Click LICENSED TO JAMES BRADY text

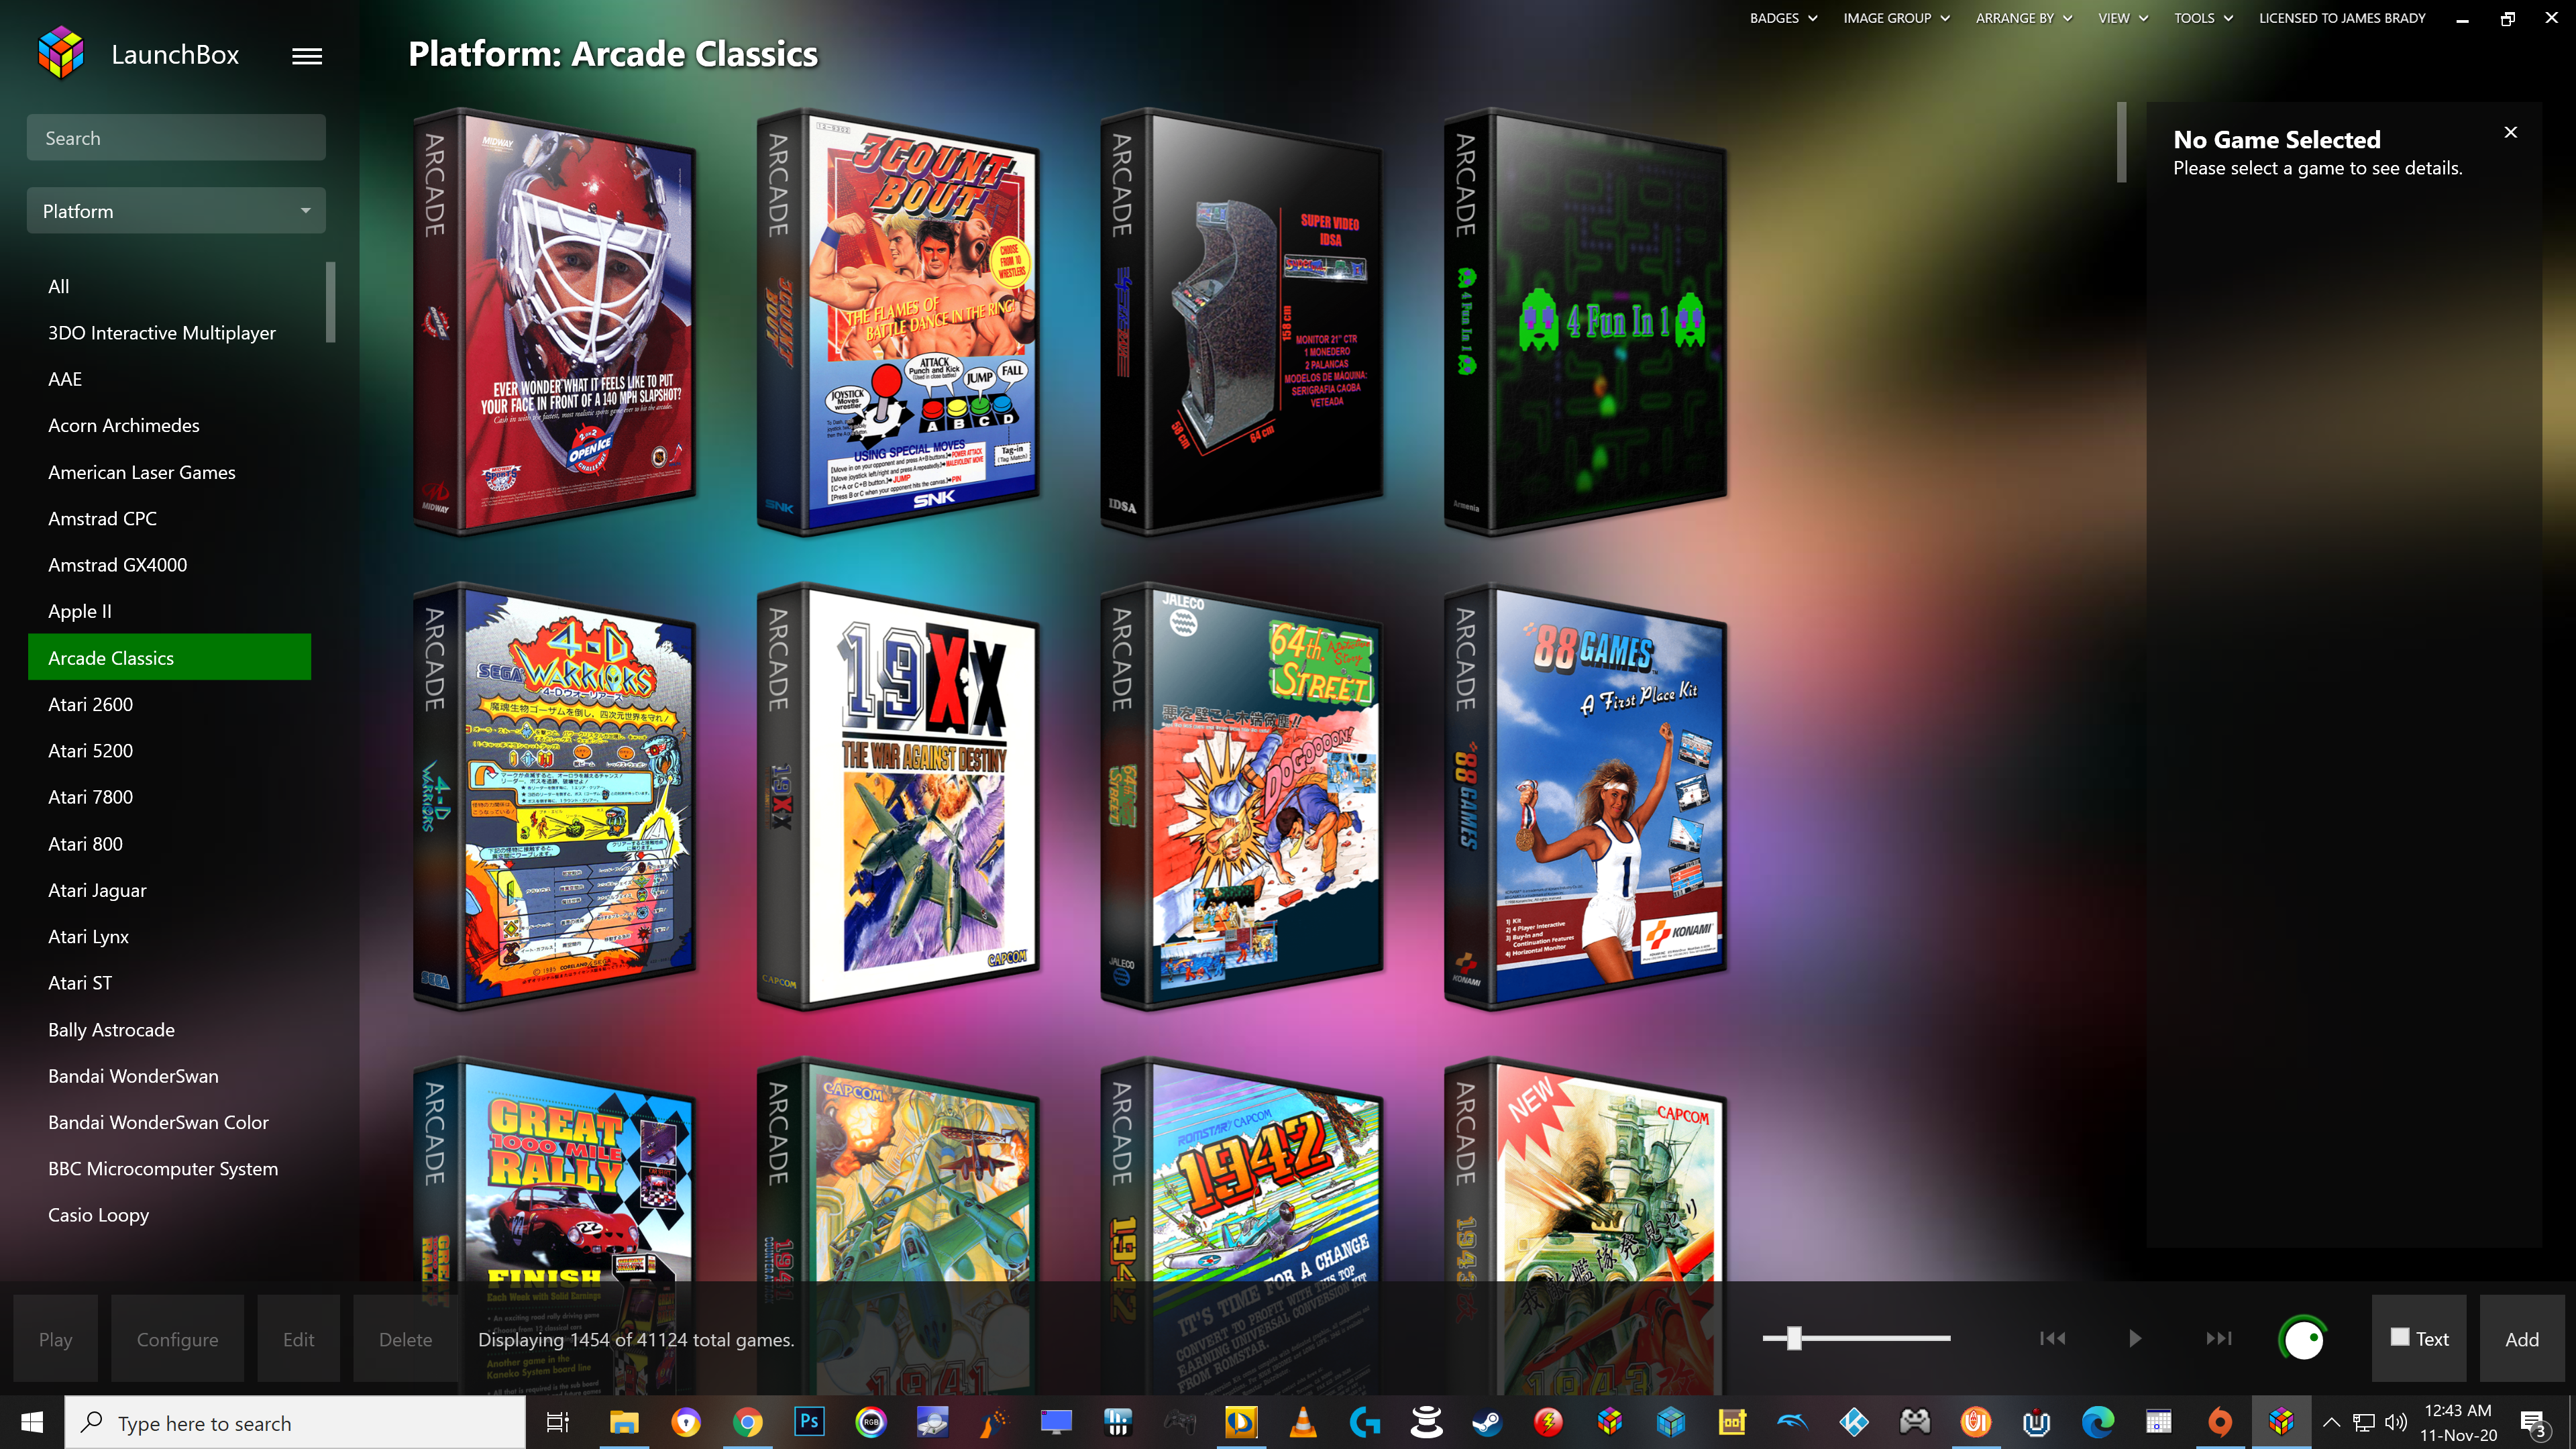2342,18
